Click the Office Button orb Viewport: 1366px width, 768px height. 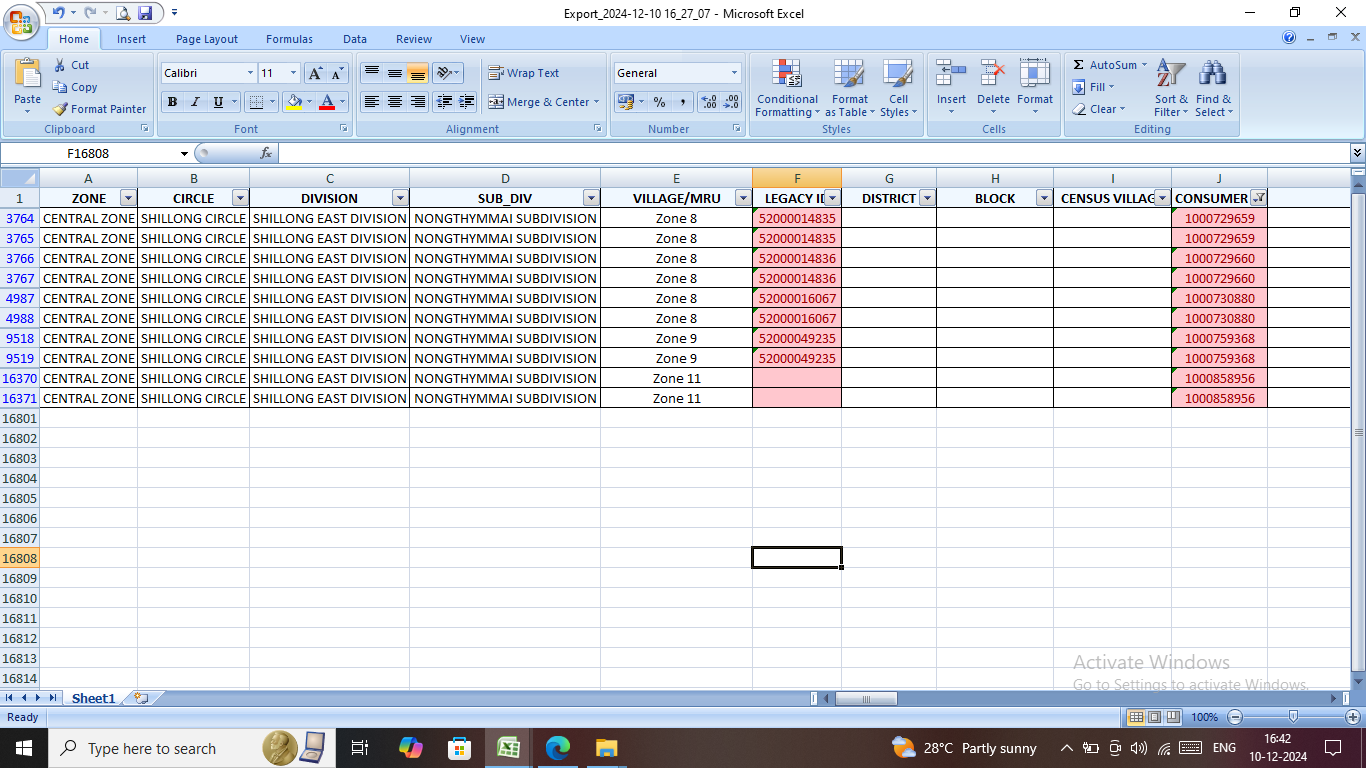tap(19, 20)
